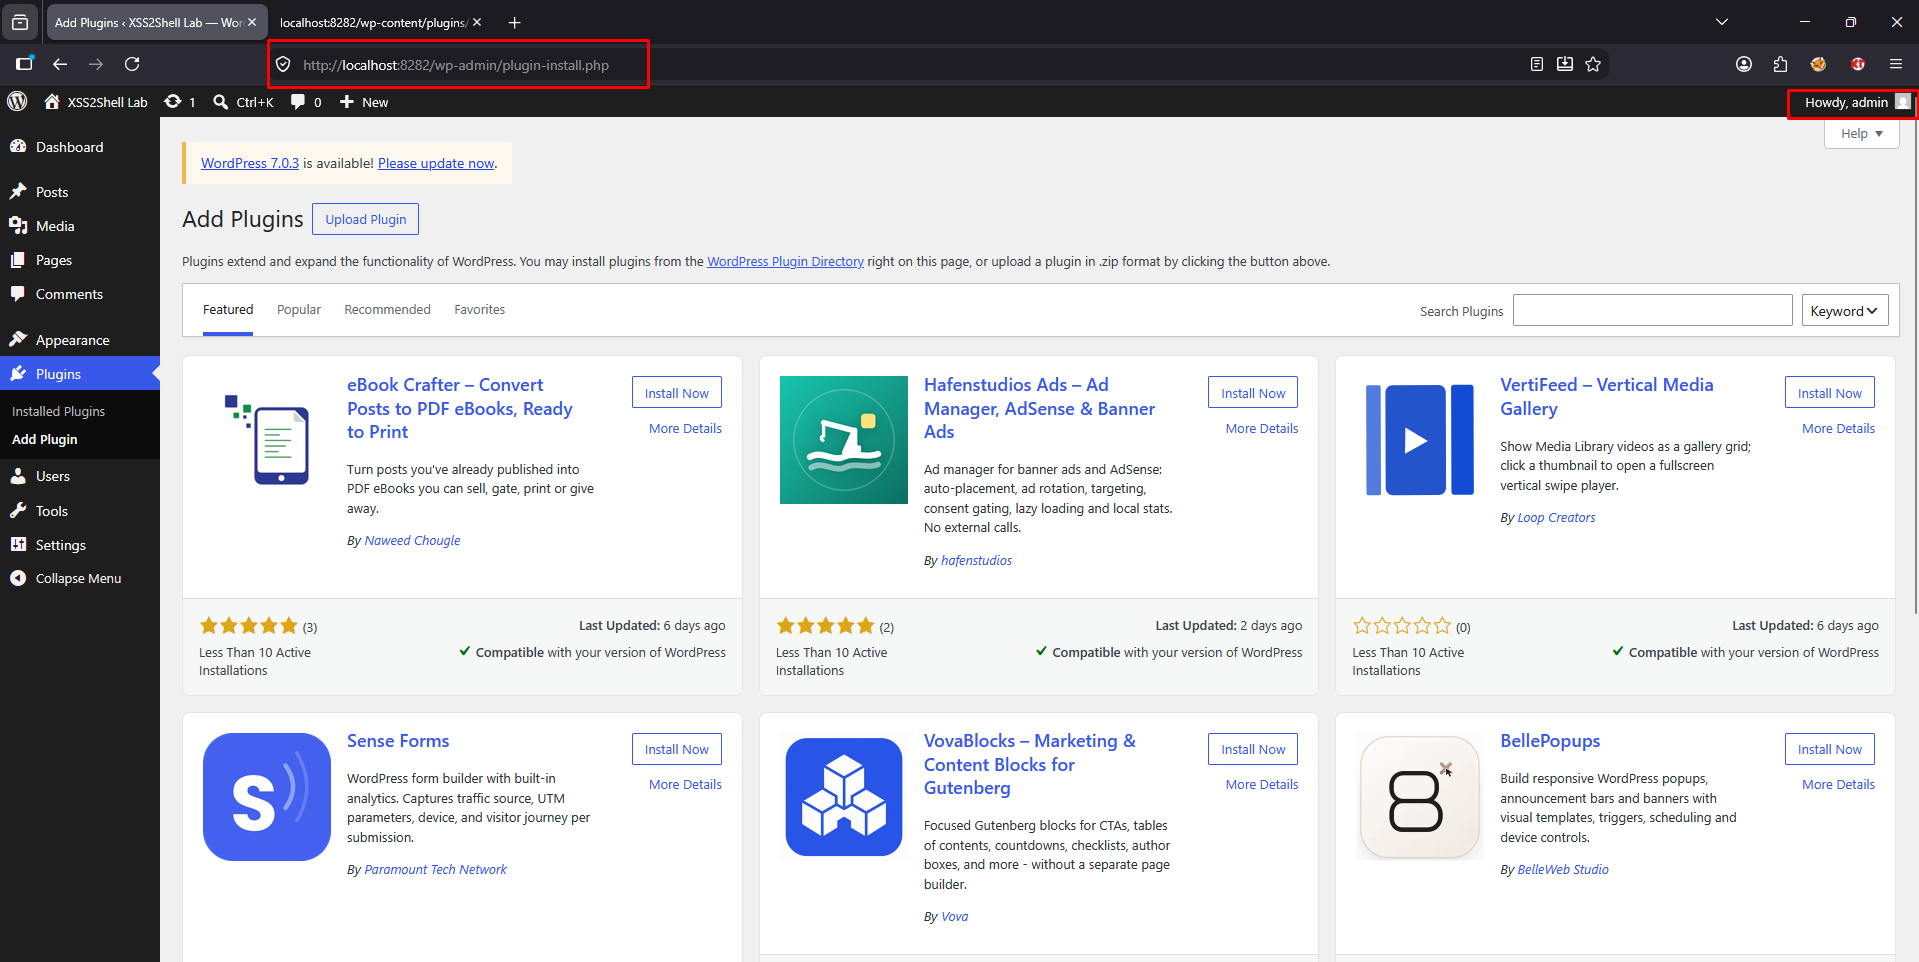Open the extensions puzzle-piece icon
This screenshot has height=962, width=1919.
(1781, 64)
